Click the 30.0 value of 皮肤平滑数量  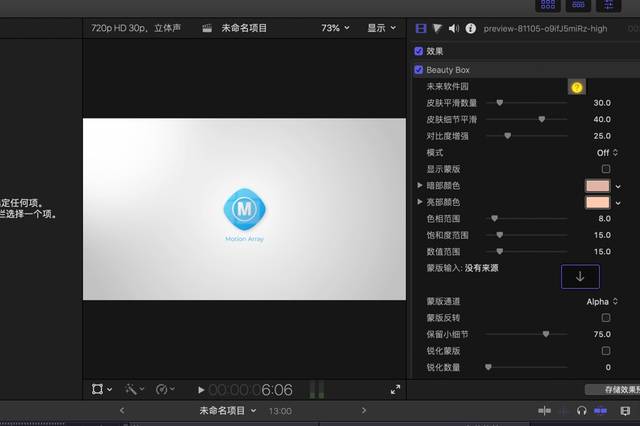coord(602,103)
